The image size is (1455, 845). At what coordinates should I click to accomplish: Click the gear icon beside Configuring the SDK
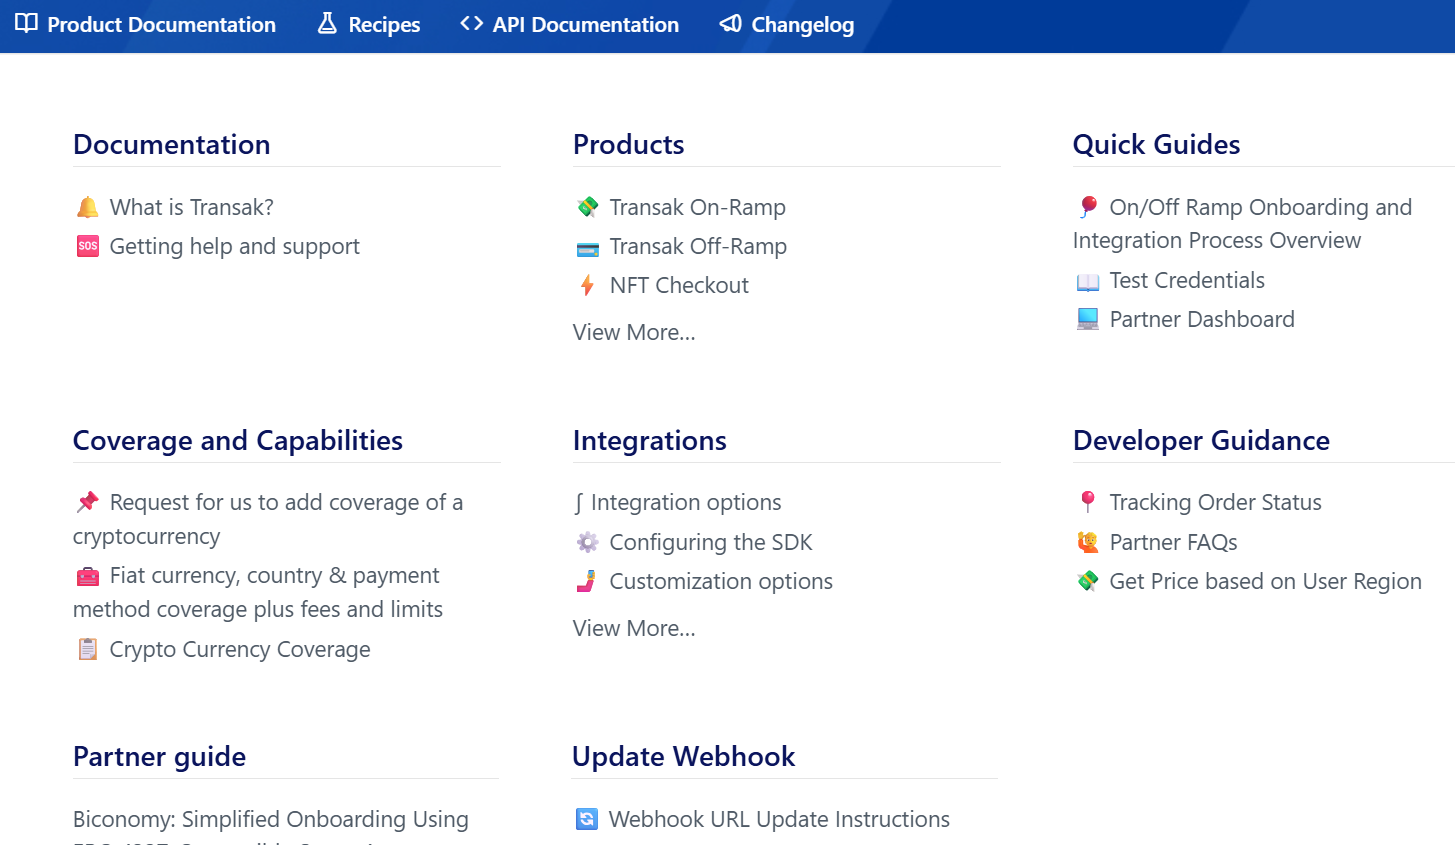pyautogui.click(x=588, y=542)
